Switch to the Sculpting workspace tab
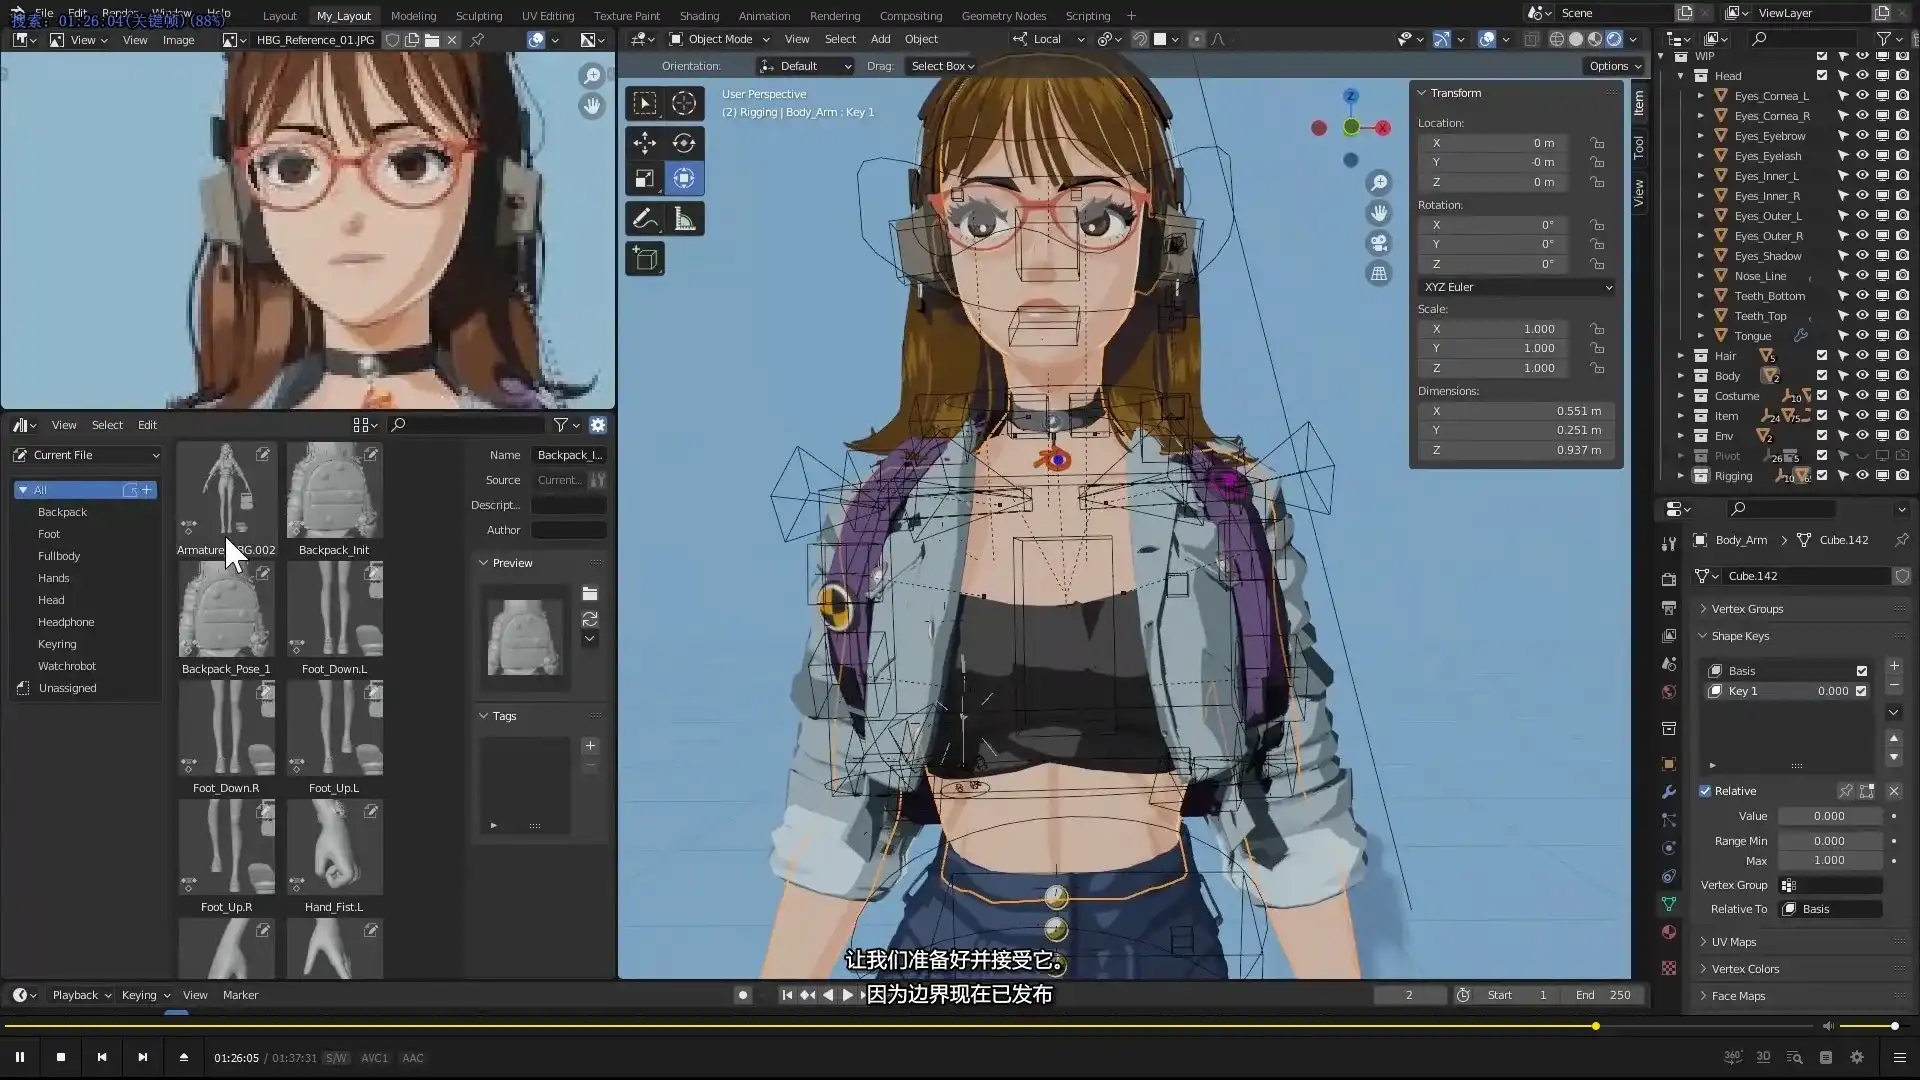This screenshot has width=1920, height=1080. [x=478, y=16]
